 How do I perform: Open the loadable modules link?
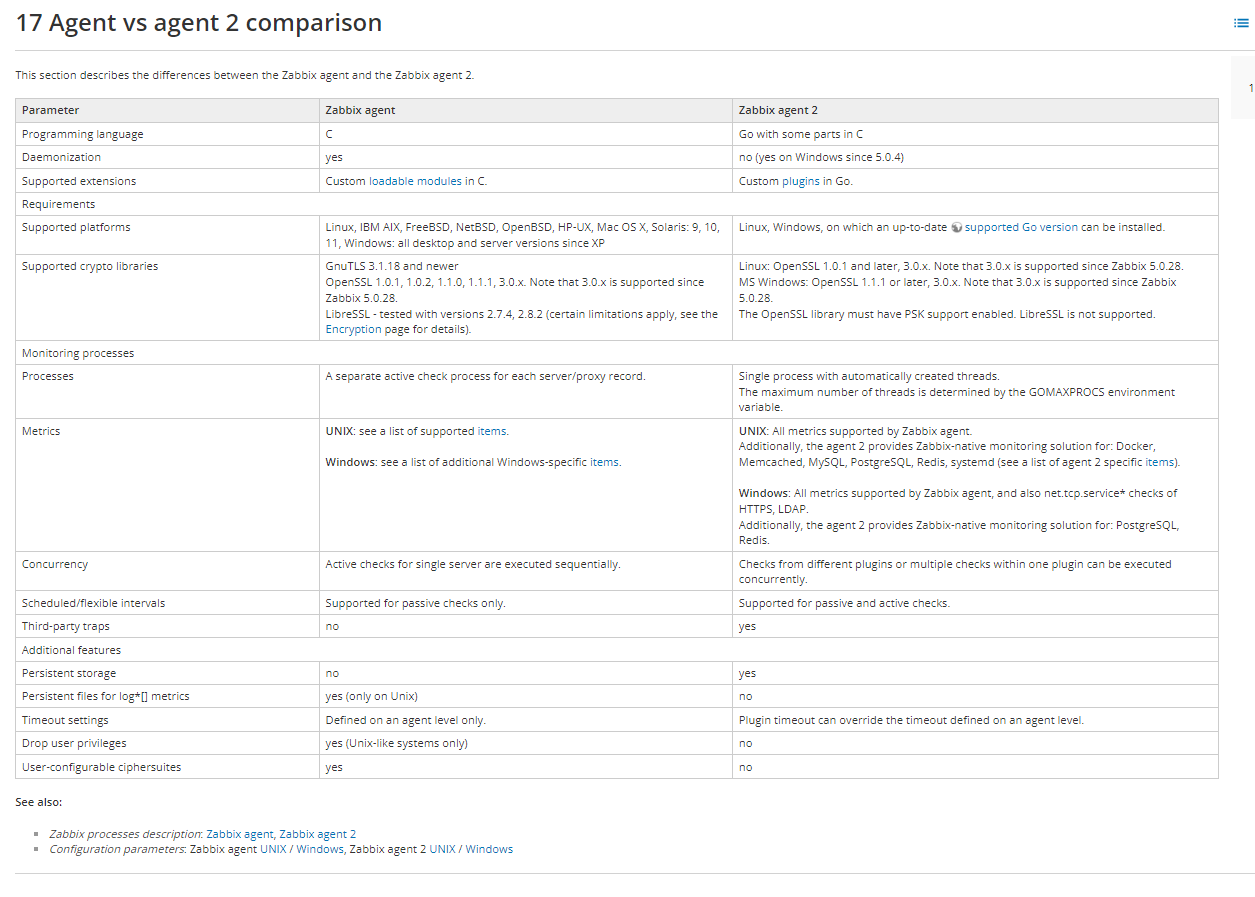[x=415, y=181]
